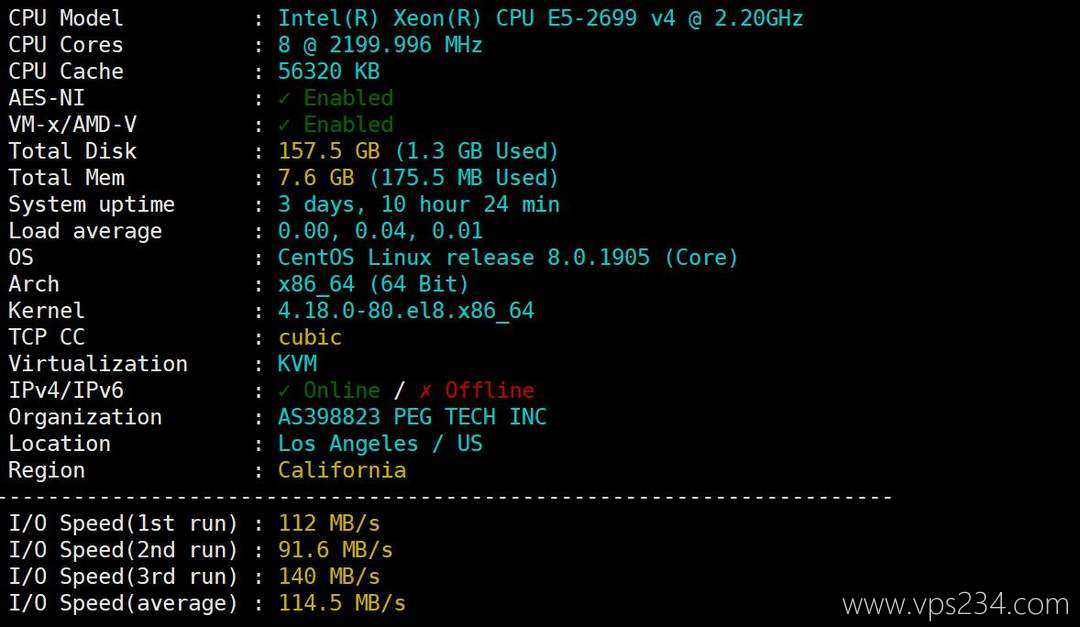Screen dimensions: 1080x627
Task: Click the Region label
Action: click(x=46, y=471)
